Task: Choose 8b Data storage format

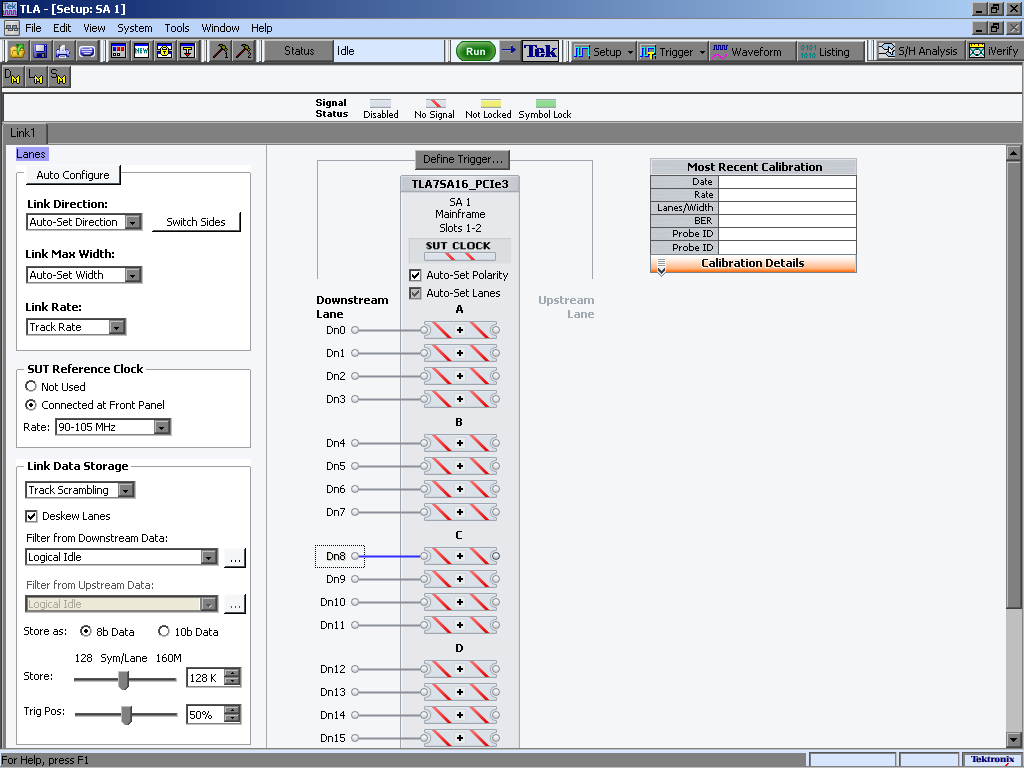Action: click(86, 632)
